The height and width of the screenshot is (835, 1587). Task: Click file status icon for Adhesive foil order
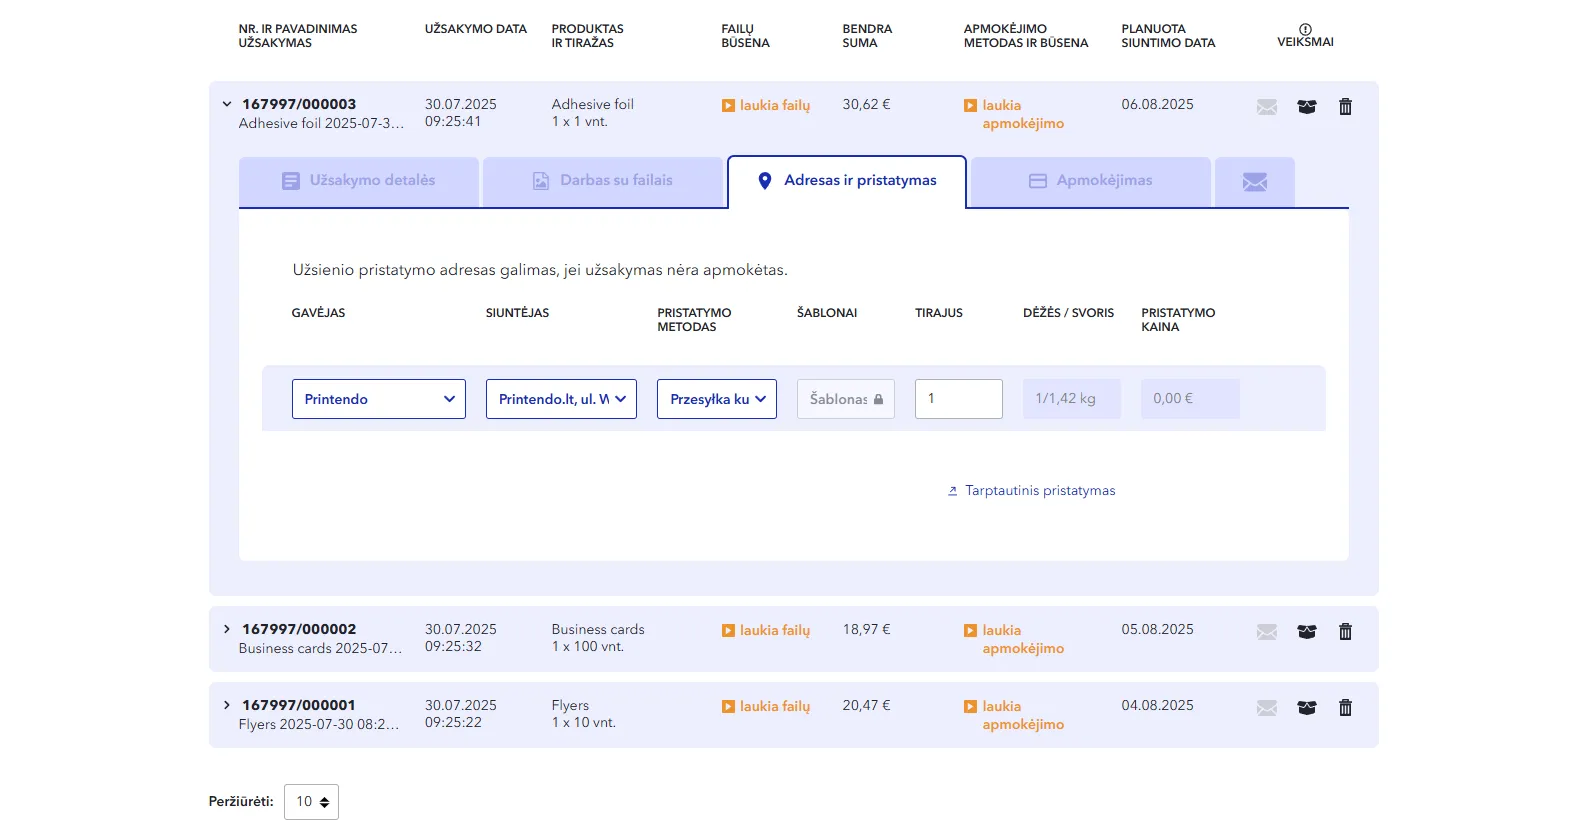click(729, 105)
